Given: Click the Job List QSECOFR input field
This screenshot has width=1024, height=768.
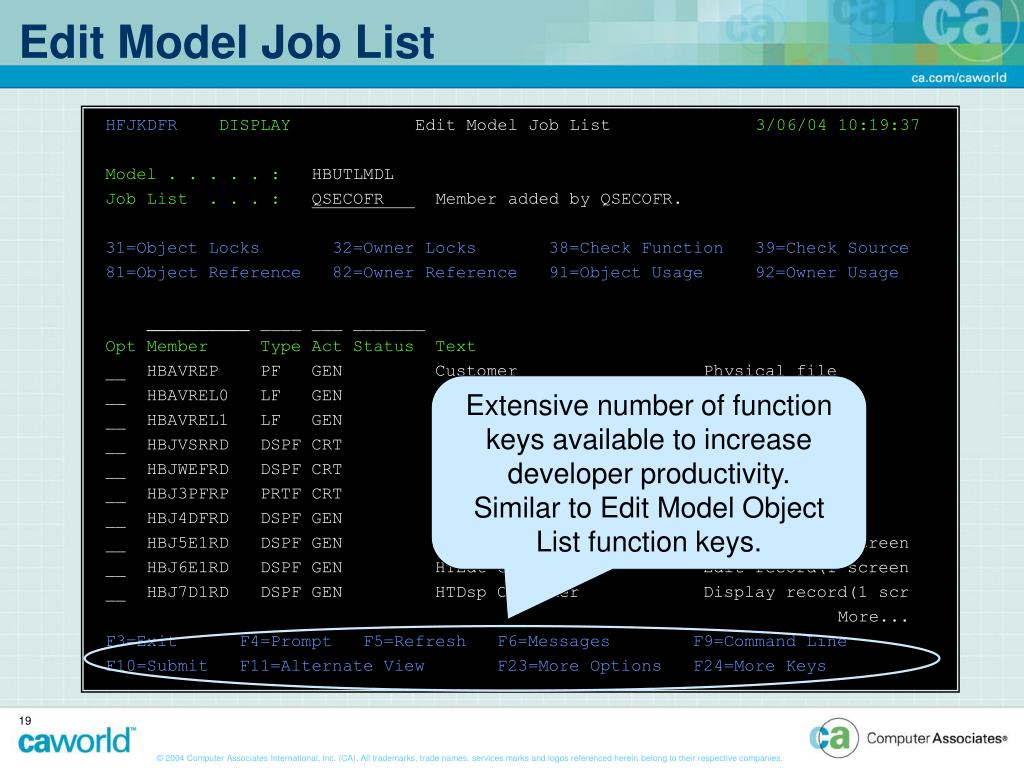Looking at the screenshot, I should [x=362, y=199].
